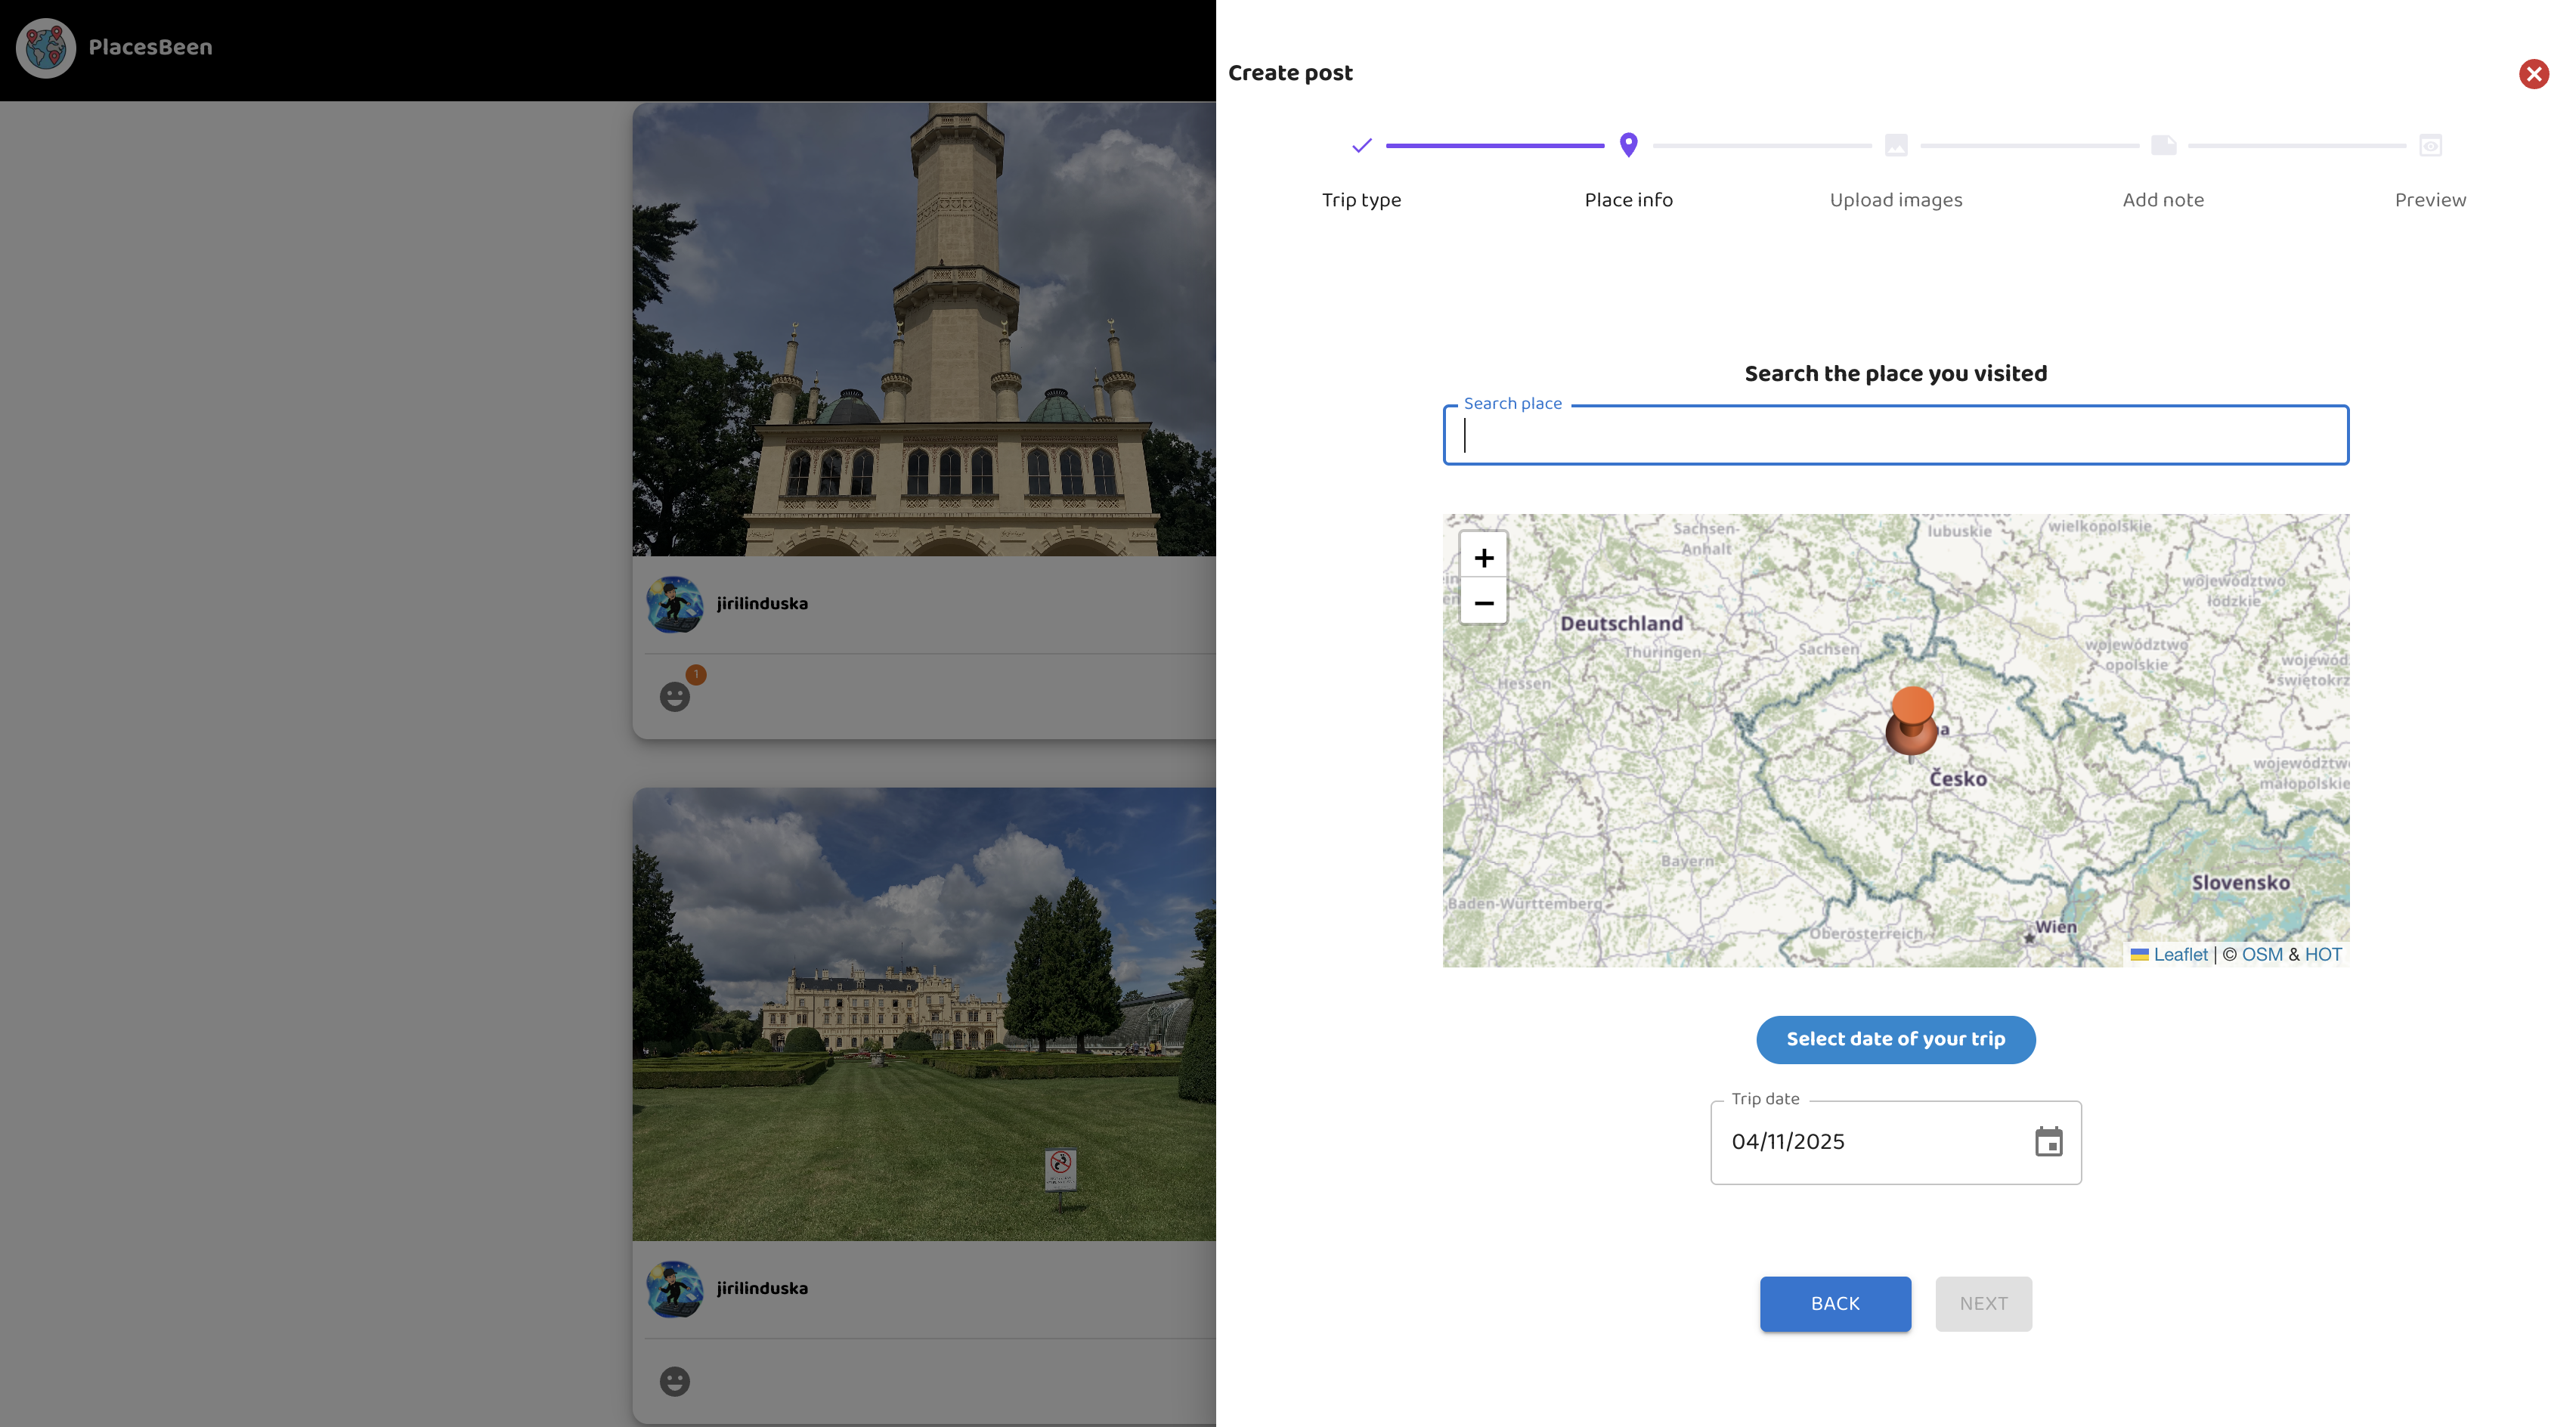
Task: Close the Create post panel
Action: coord(2533,74)
